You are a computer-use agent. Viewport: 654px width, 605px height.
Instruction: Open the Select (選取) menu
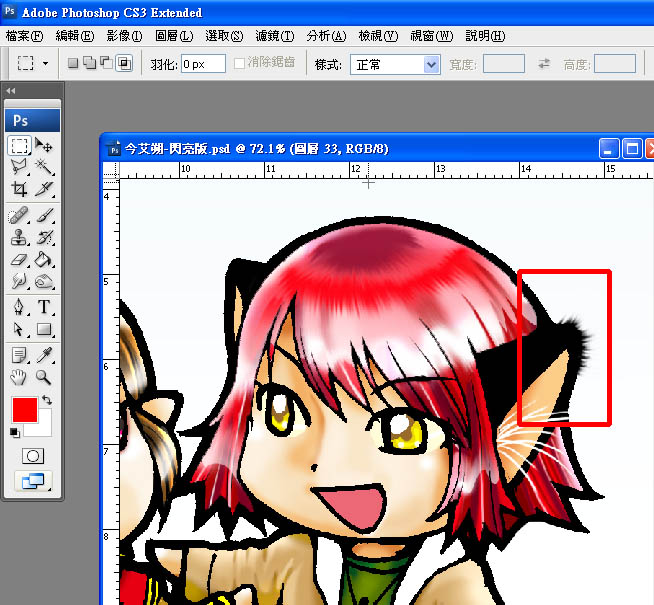[224, 36]
